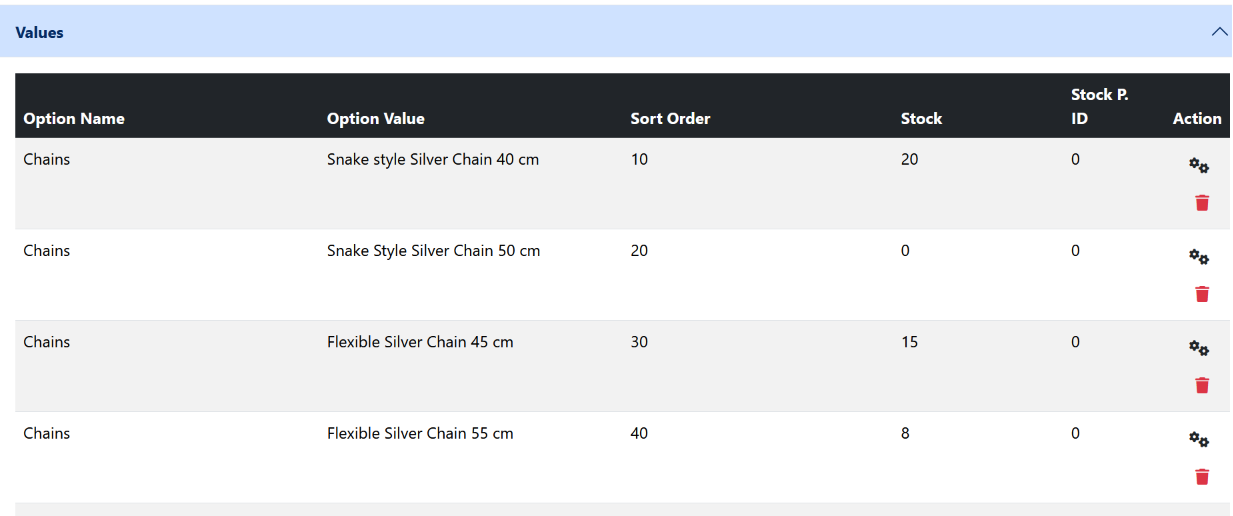Open settings gears for Snake style 40 cm

click(1199, 166)
